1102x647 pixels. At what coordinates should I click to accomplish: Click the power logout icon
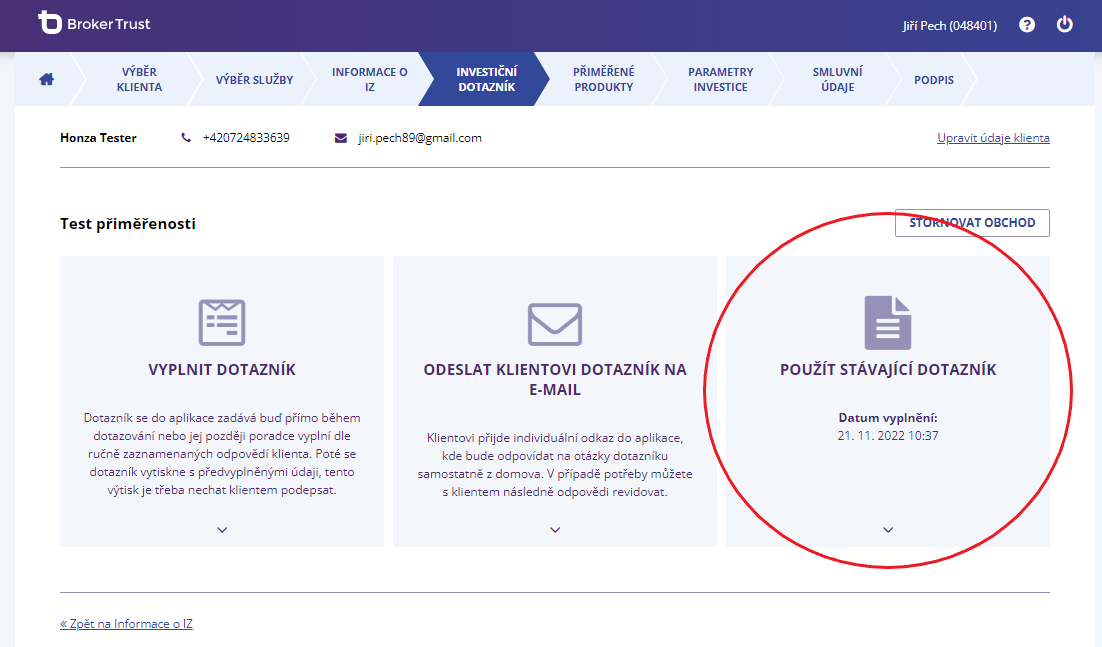(x=1065, y=25)
